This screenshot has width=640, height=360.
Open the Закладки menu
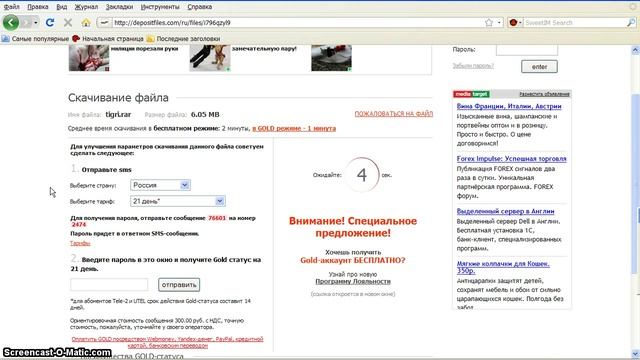pyautogui.click(x=119, y=7)
